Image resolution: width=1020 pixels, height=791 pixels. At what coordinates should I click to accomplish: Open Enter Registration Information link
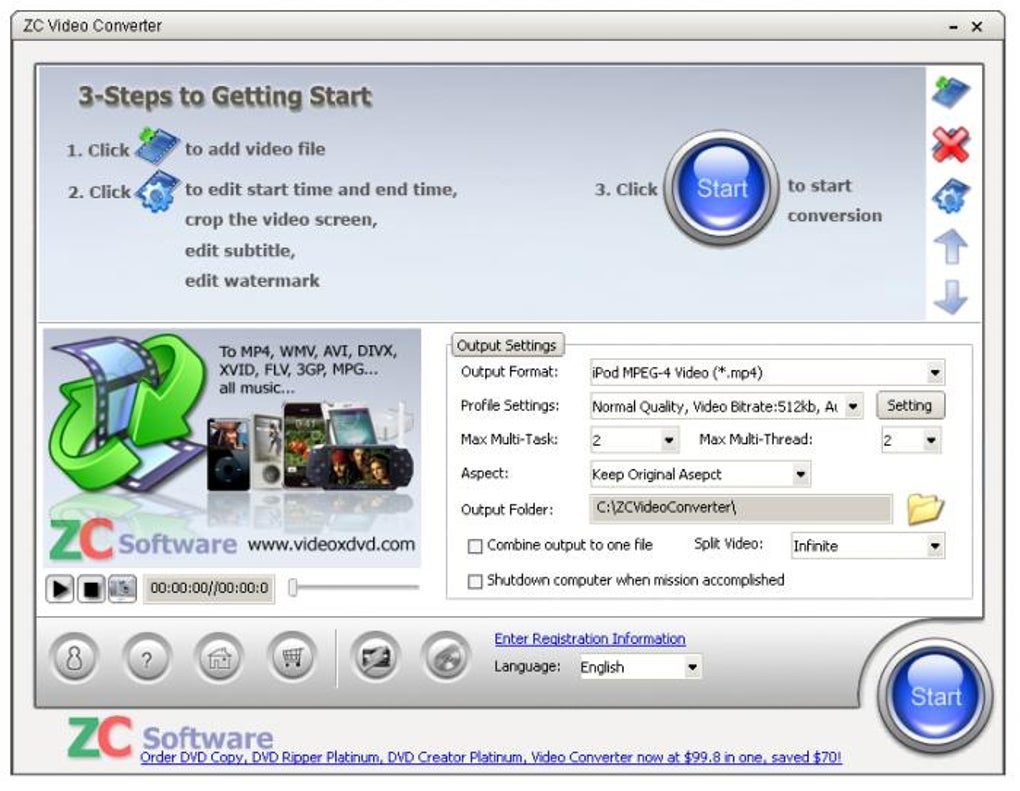tap(589, 639)
